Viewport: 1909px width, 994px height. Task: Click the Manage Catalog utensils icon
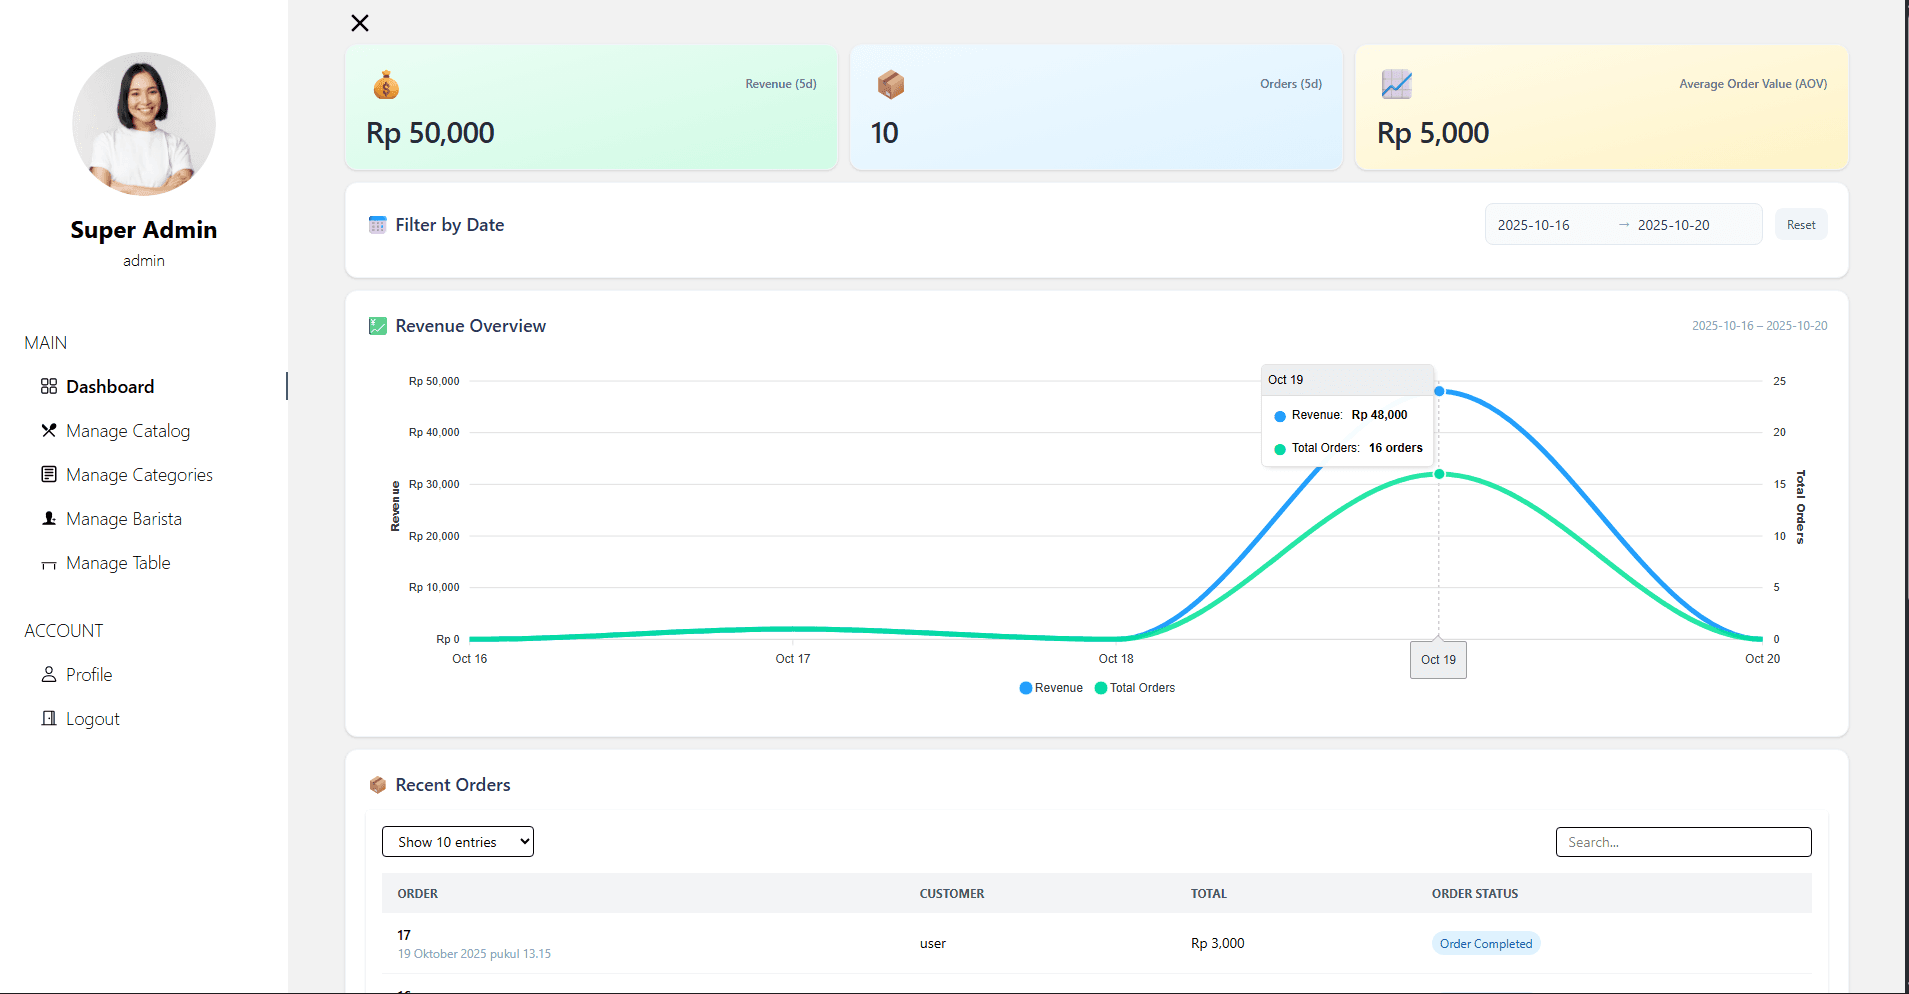pos(48,431)
